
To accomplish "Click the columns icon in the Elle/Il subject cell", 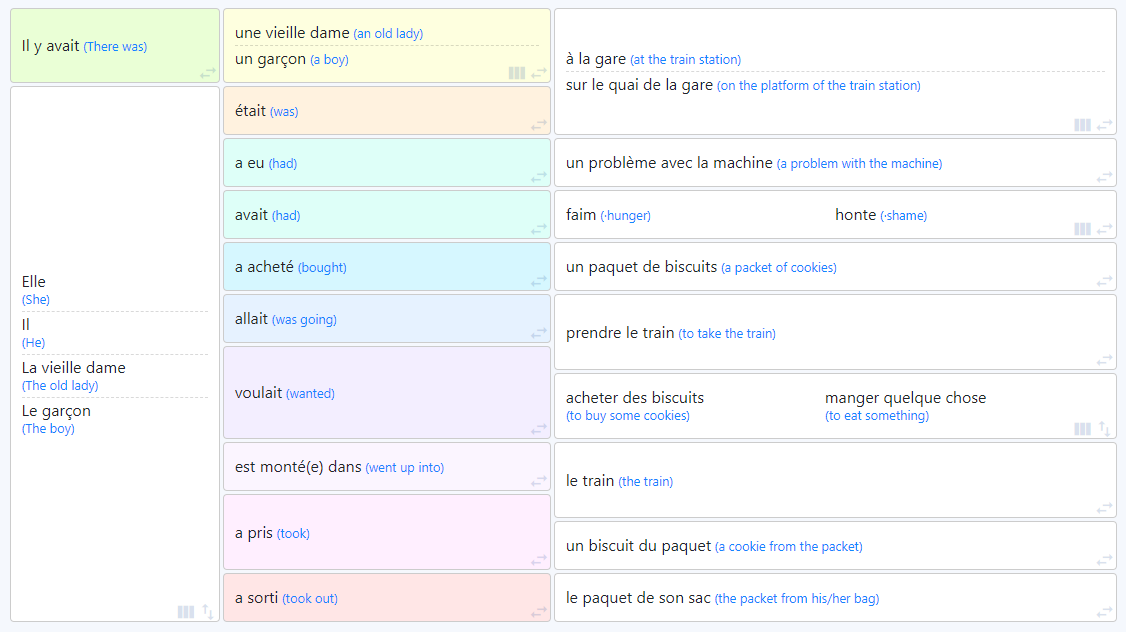I will (x=186, y=612).
